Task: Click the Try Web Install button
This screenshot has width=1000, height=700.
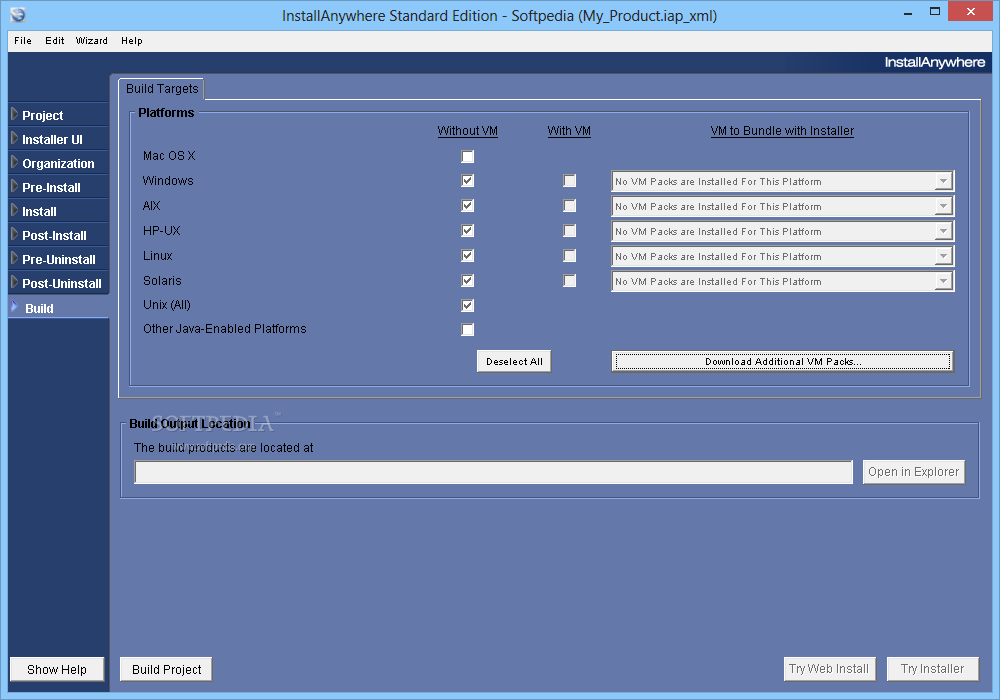Action: pyautogui.click(x=829, y=669)
